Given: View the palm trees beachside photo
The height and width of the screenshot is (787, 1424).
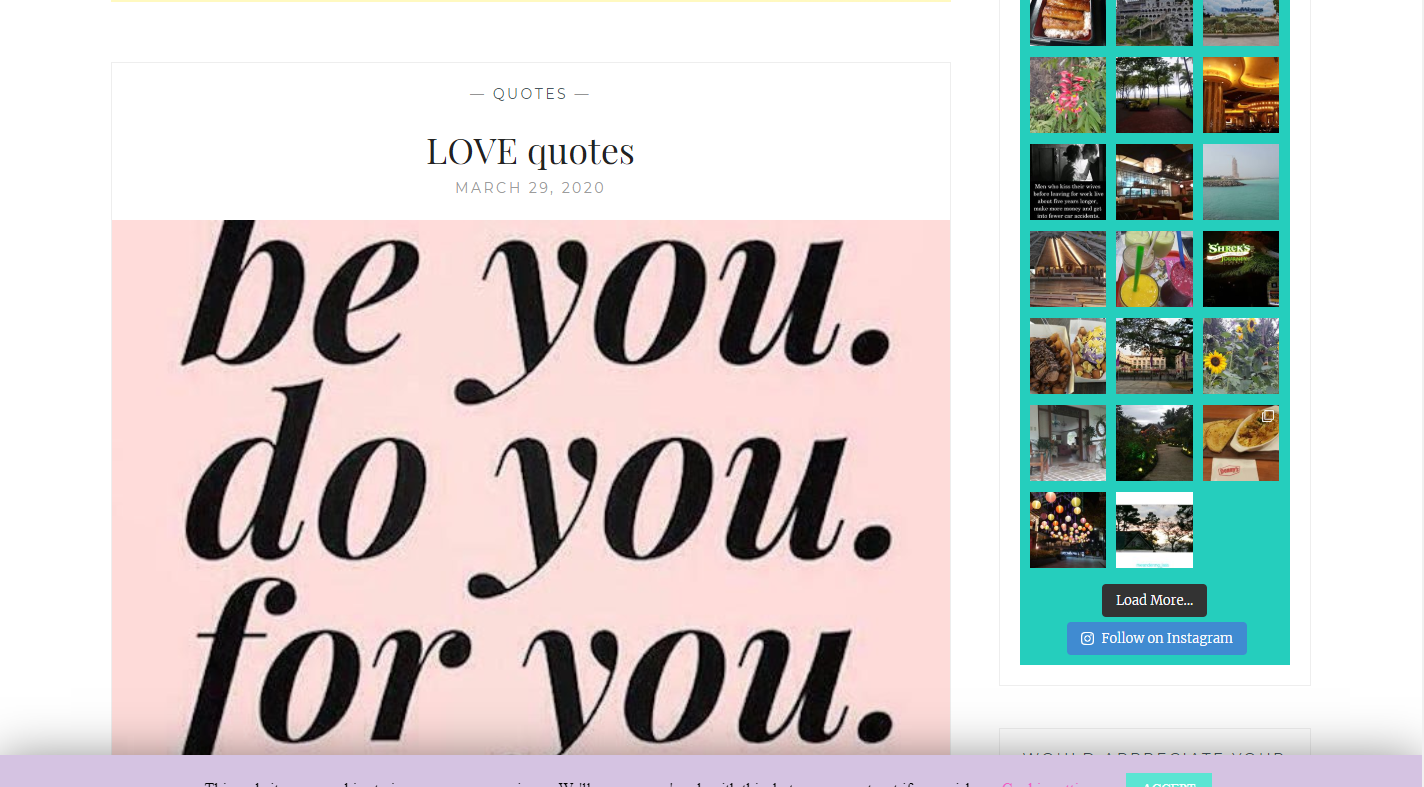Looking at the screenshot, I should tap(1154, 95).
